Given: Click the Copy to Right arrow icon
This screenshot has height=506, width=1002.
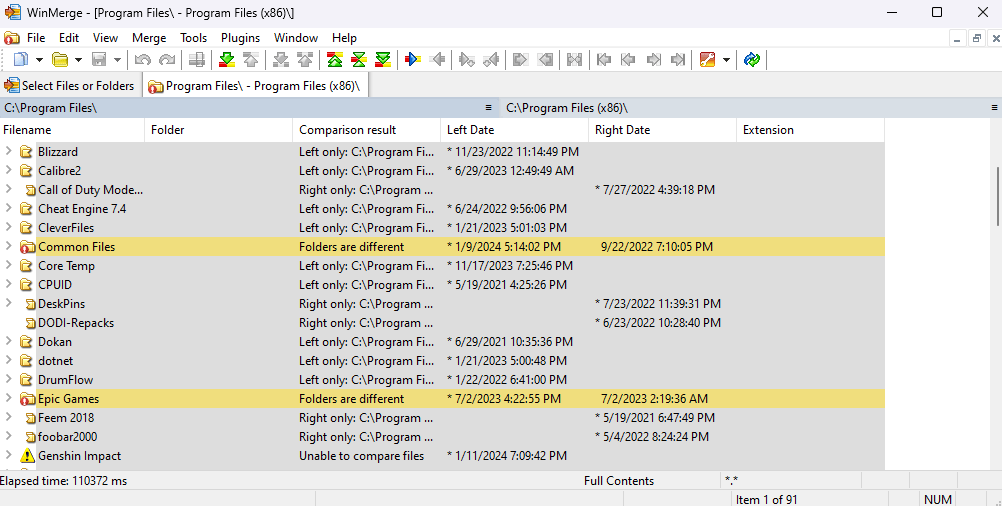Looking at the screenshot, I should point(412,60).
